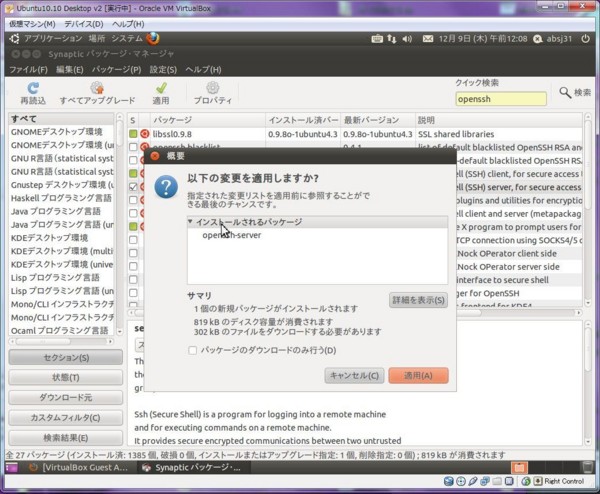Open the パッケージ(P) menu
600x494 pixels.
click(x=116, y=70)
